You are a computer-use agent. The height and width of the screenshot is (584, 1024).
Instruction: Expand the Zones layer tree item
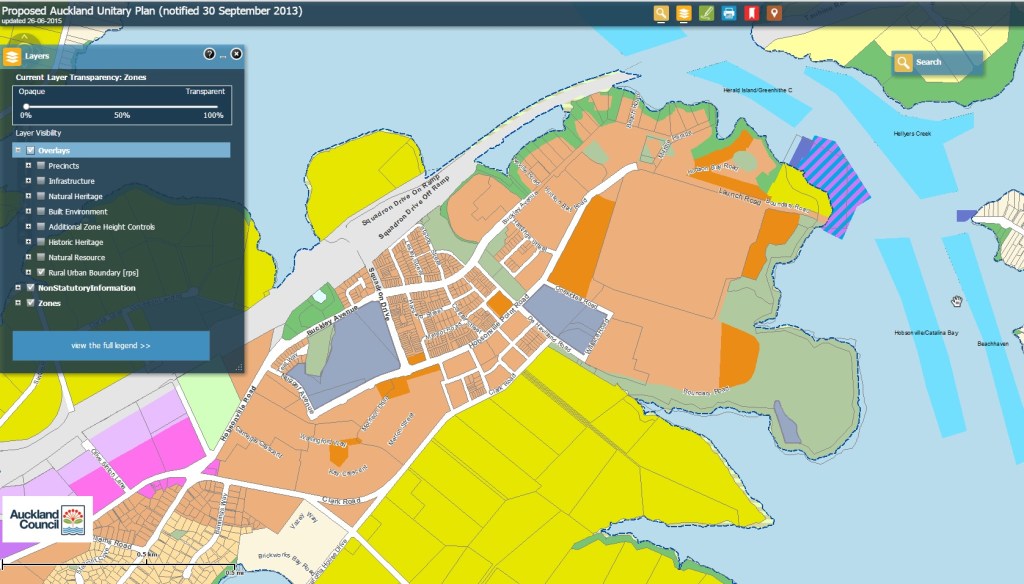pyautogui.click(x=18, y=303)
